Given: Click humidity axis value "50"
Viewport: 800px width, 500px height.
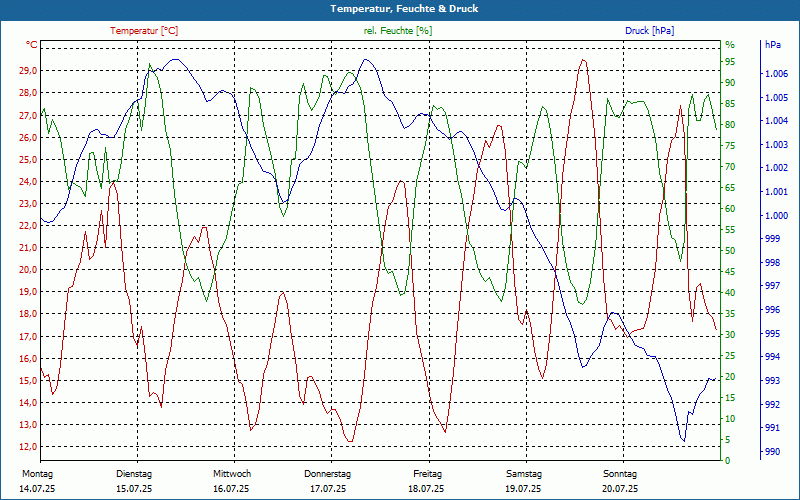Looking at the screenshot, I should [730, 251].
